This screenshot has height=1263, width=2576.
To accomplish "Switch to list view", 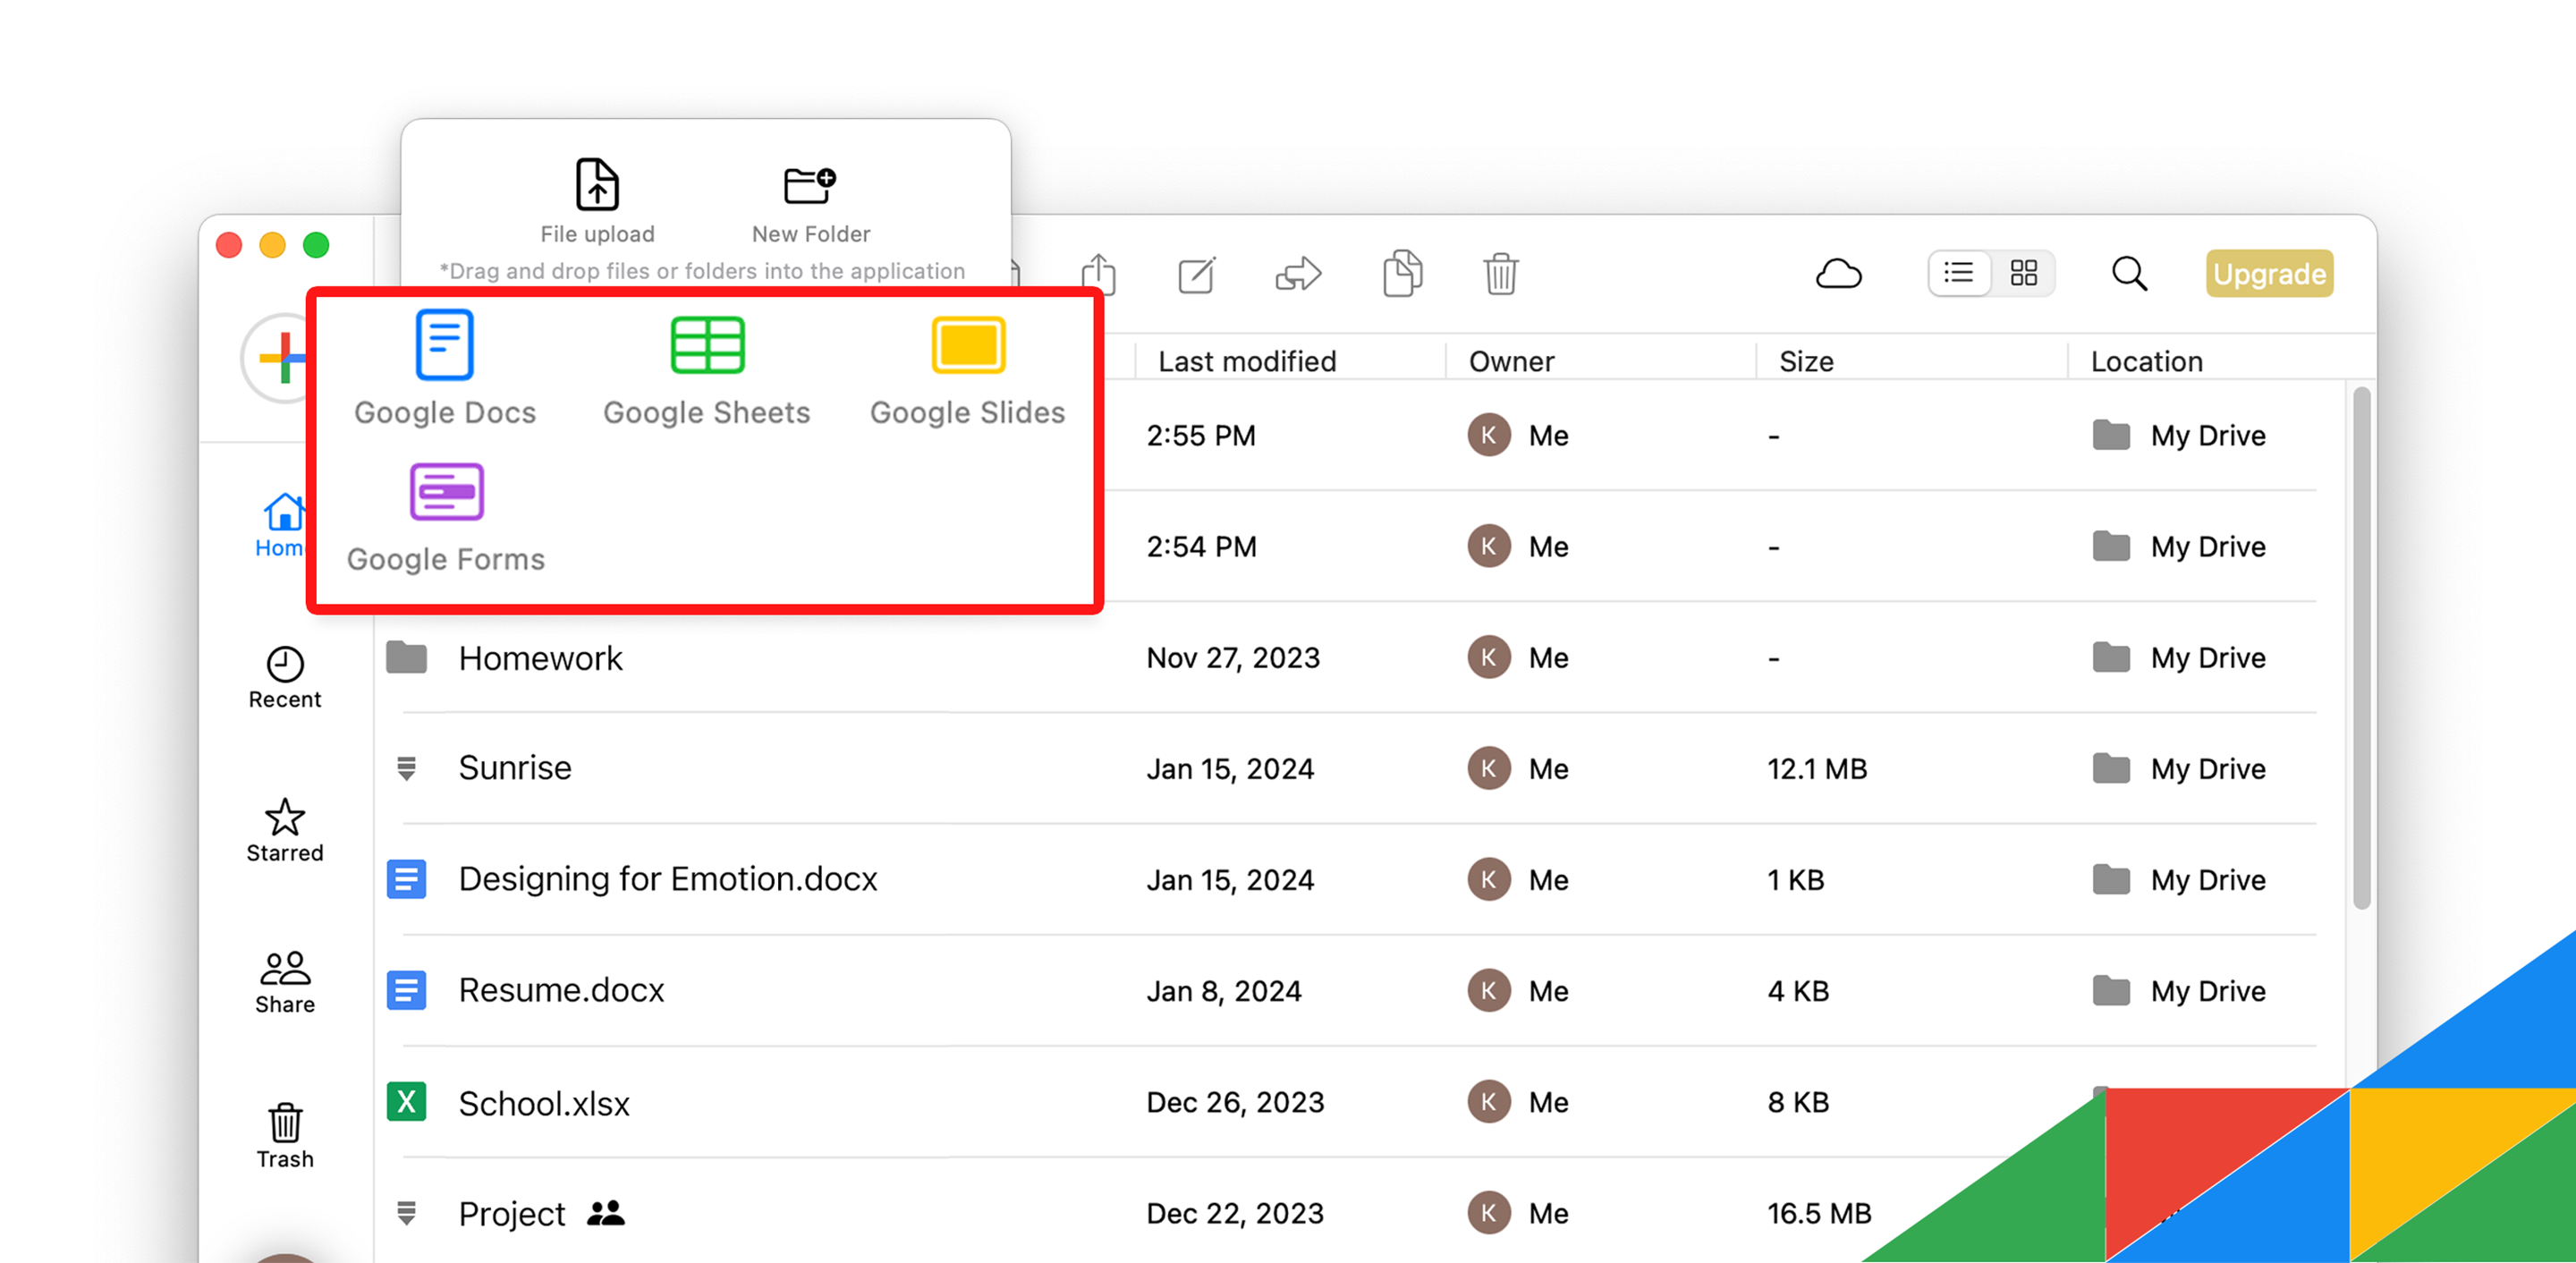I will click(x=1958, y=273).
